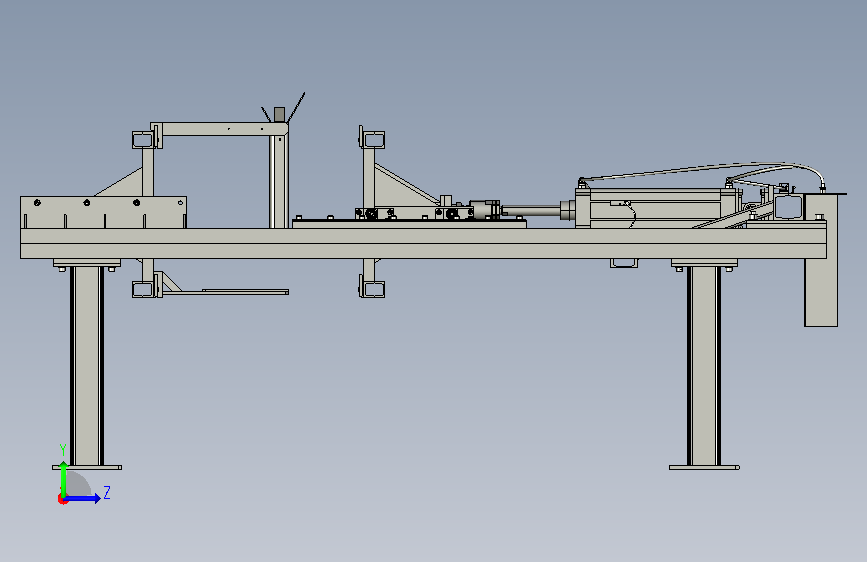
Task: Click the green Y axis arrow of the triad
Action: point(64,479)
